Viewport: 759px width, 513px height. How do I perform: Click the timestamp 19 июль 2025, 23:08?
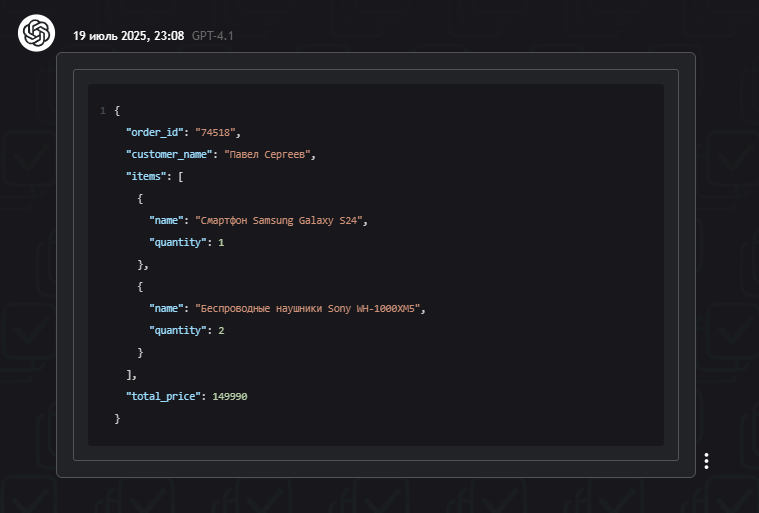tap(128, 36)
